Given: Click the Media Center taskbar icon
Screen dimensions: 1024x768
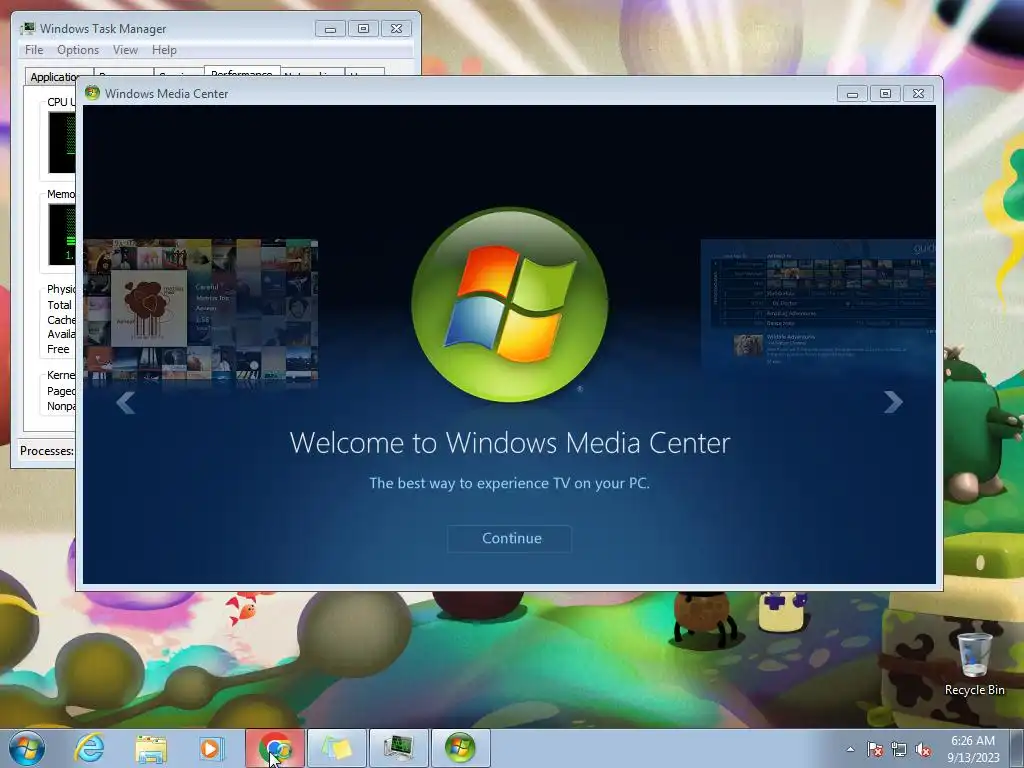Looking at the screenshot, I should [460, 748].
